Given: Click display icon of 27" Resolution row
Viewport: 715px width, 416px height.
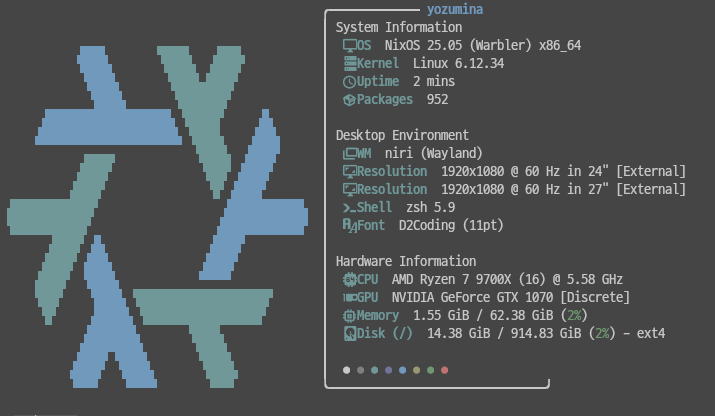Looking at the screenshot, I should point(350,190).
